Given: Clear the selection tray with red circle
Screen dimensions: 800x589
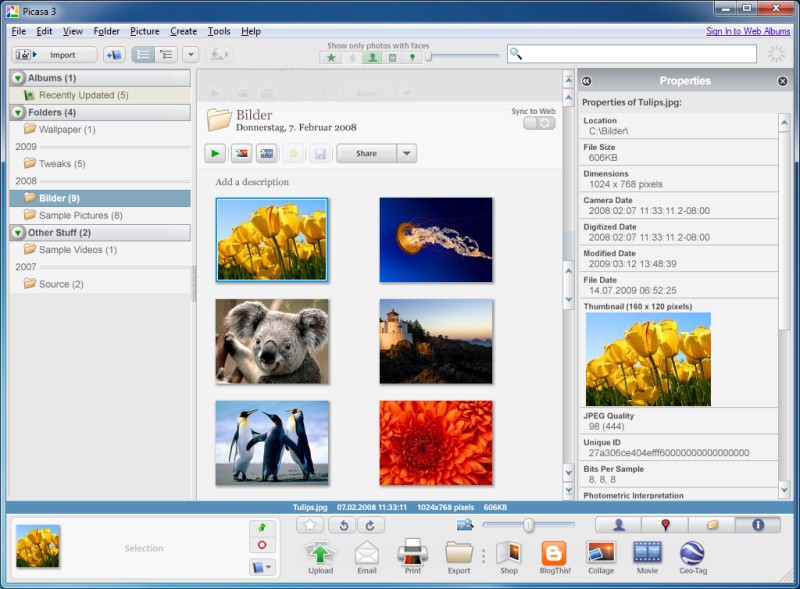Looking at the screenshot, I should (x=262, y=545).
